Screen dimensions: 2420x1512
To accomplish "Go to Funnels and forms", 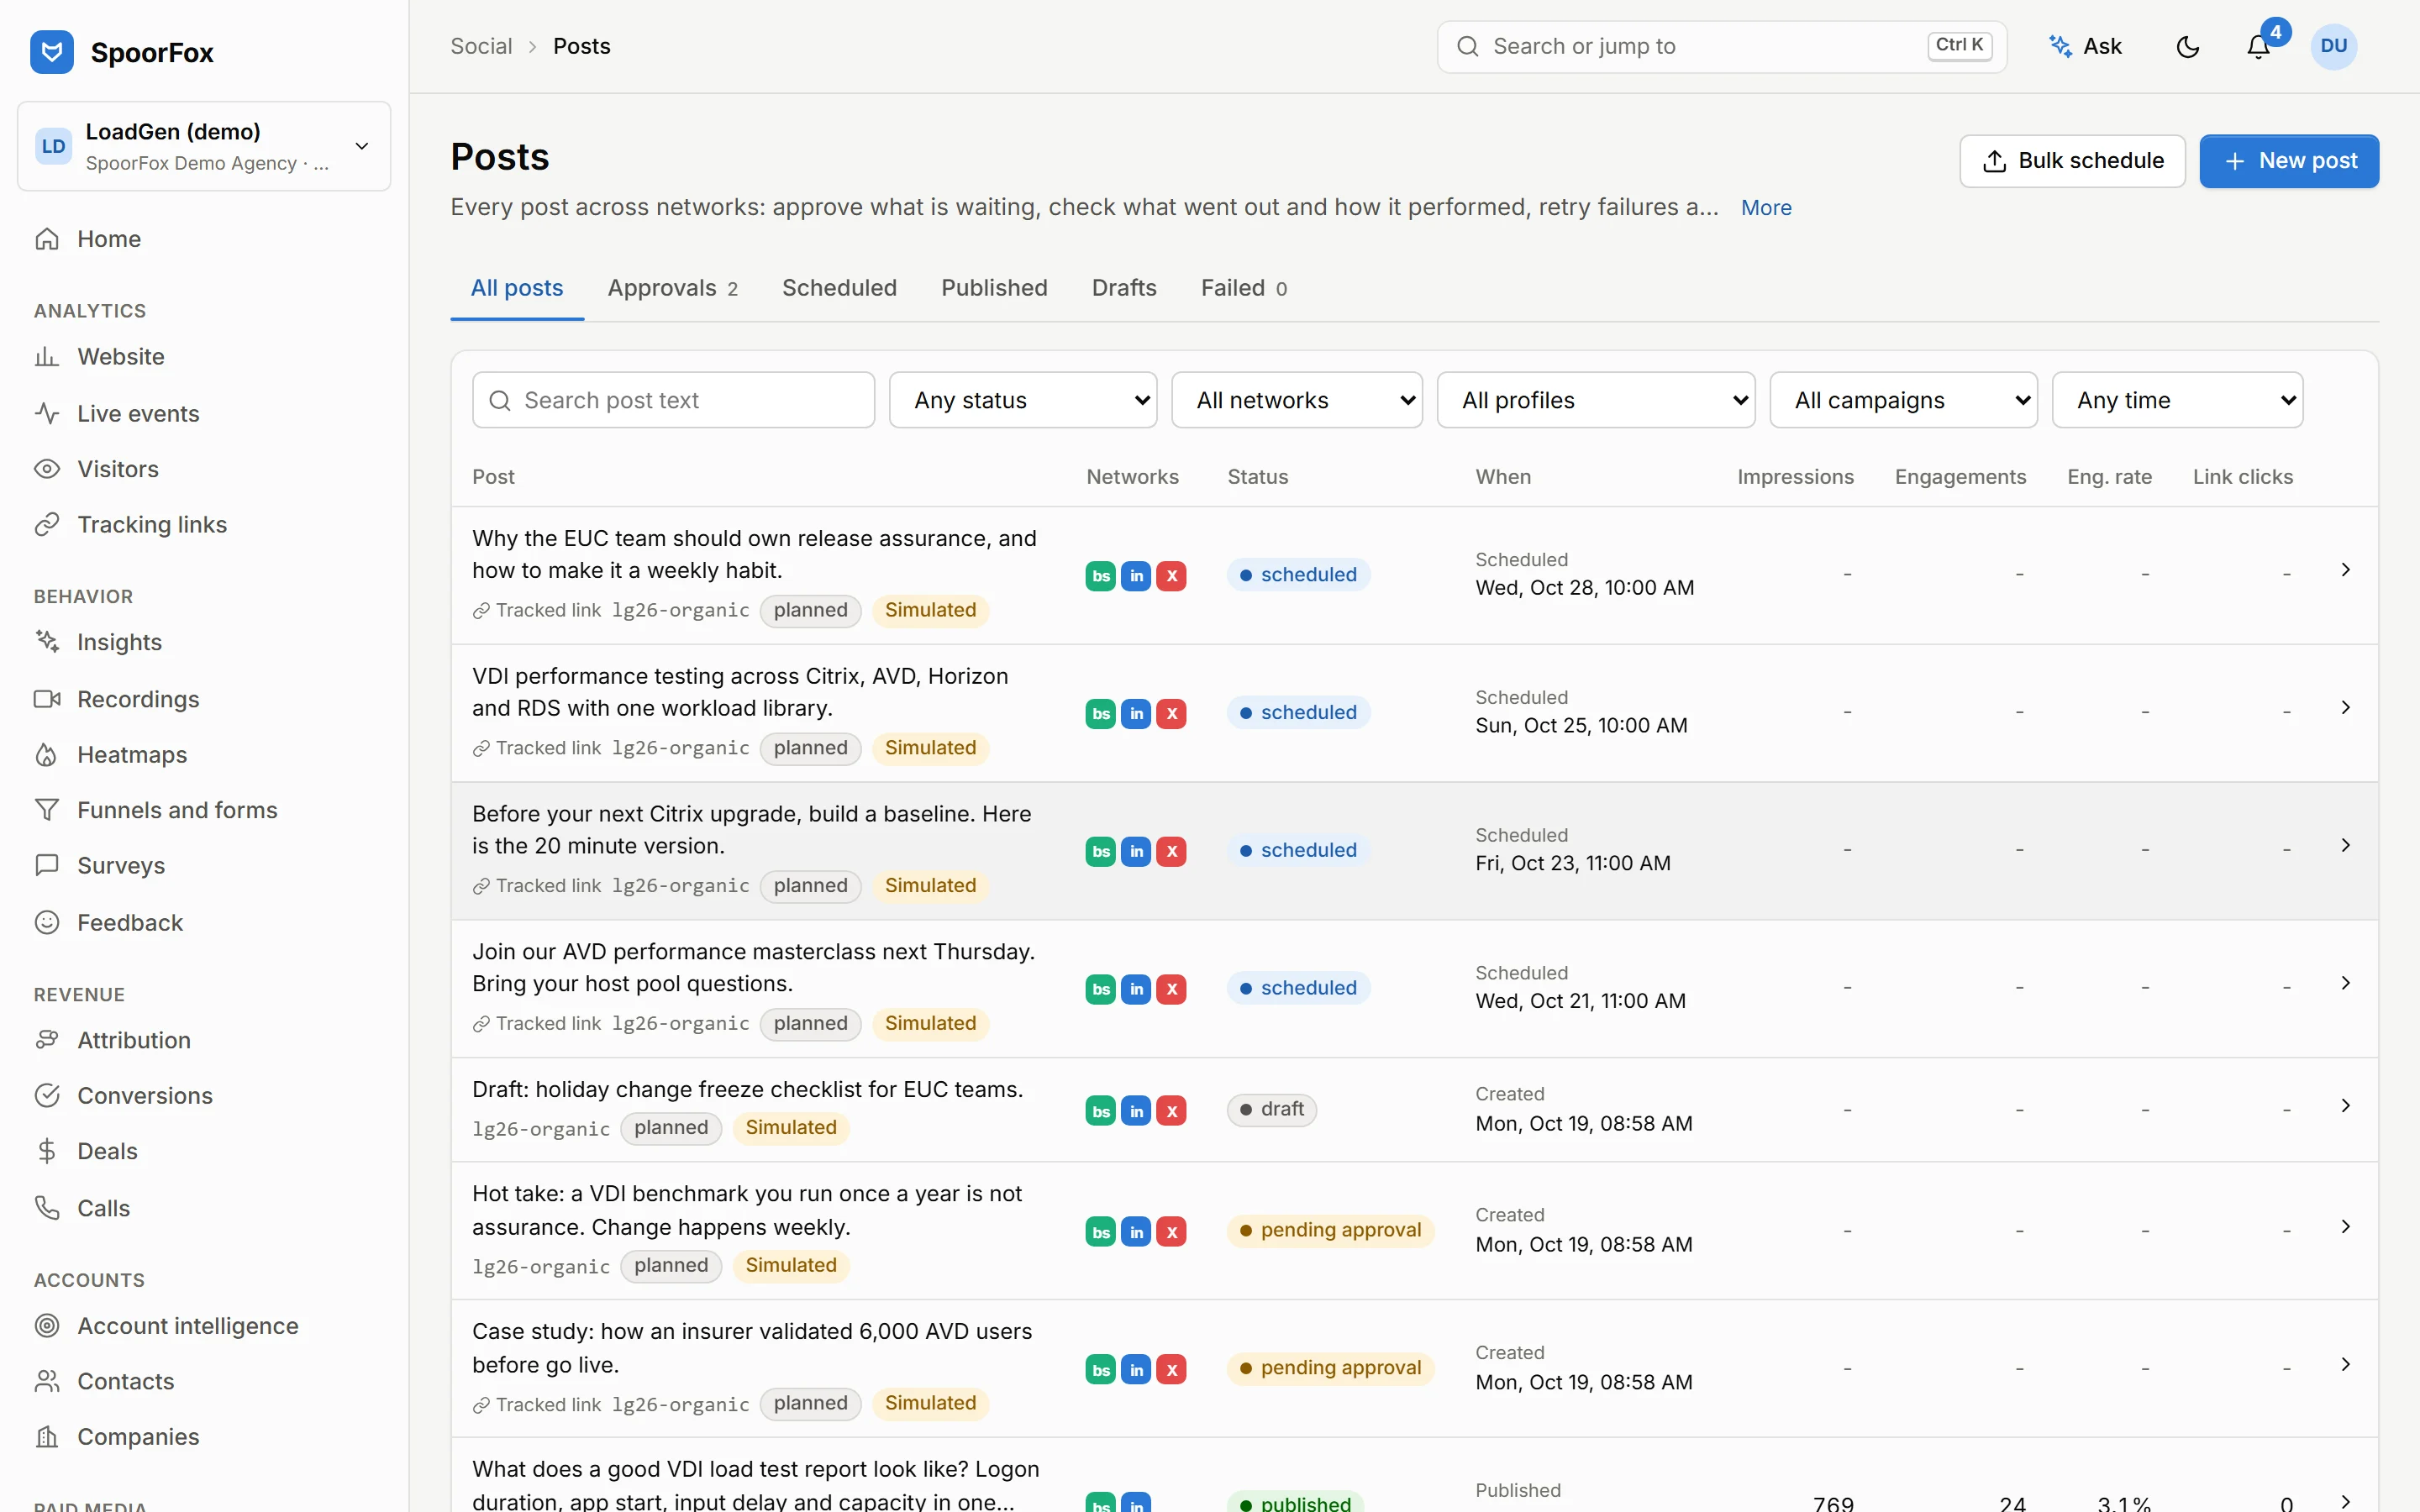I will tap(204, 810).
